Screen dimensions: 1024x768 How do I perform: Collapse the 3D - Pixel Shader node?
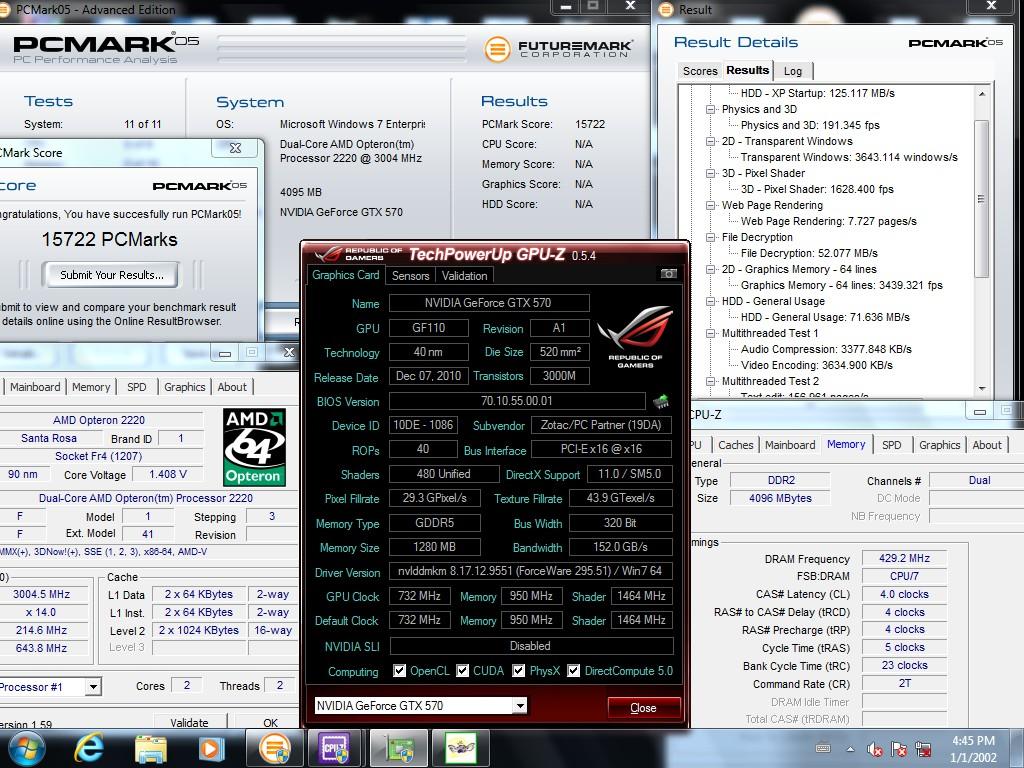(711, 173)
